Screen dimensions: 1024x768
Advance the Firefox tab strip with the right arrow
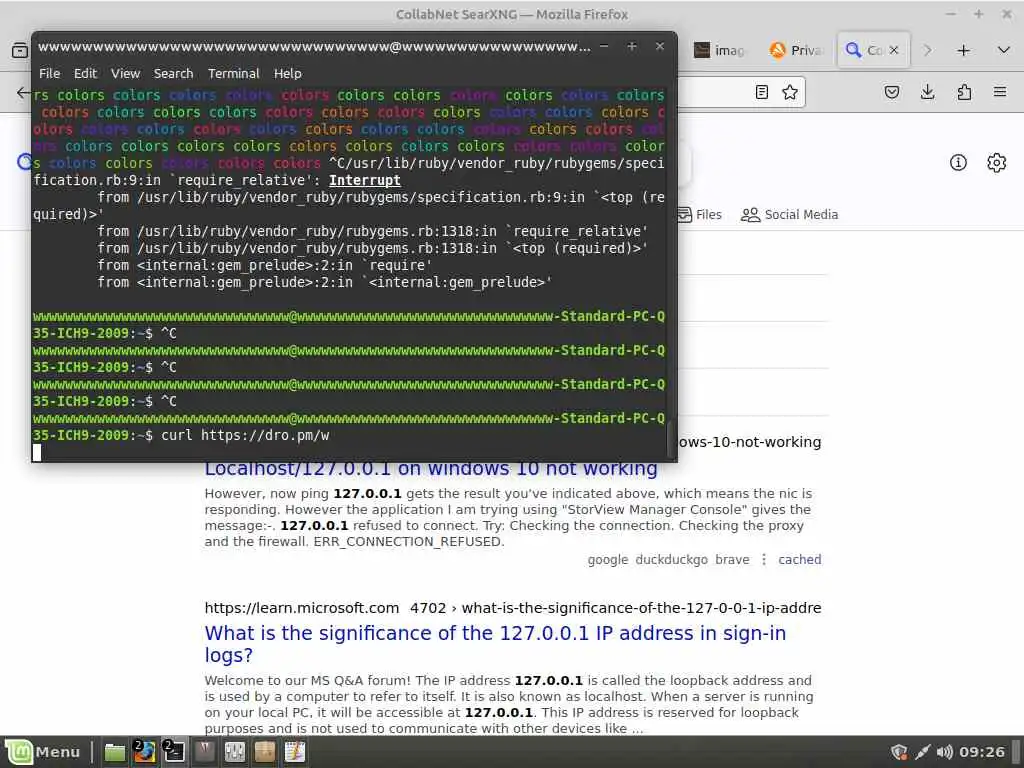point(927,50)
